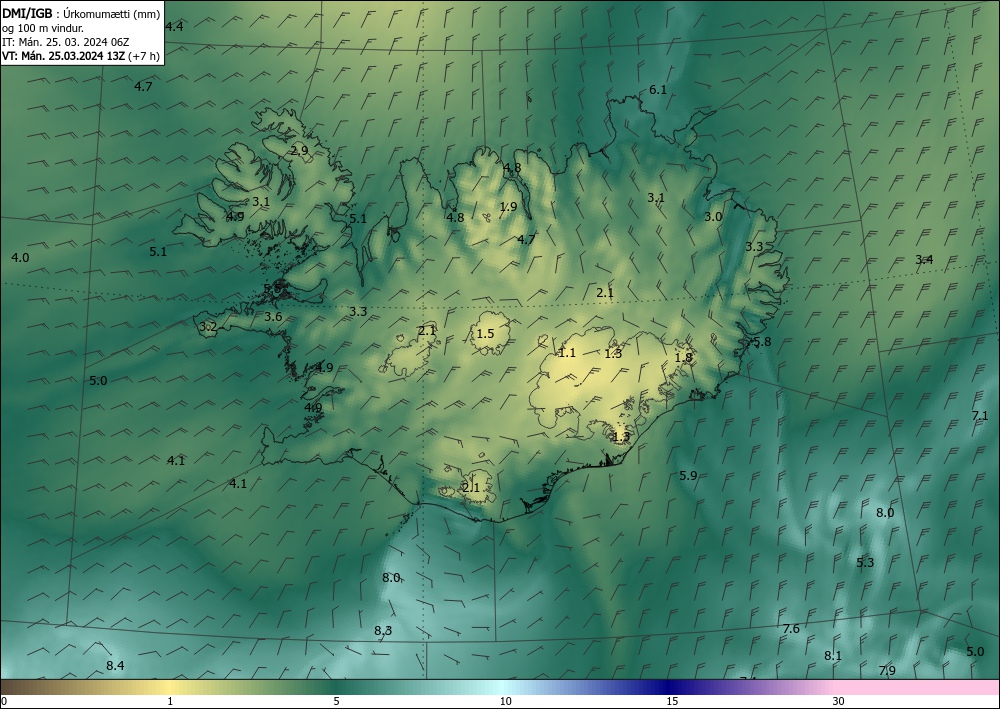Click the 7.1 value at the right edge
Screen dimensions: 1000x709
pos(980,416)
